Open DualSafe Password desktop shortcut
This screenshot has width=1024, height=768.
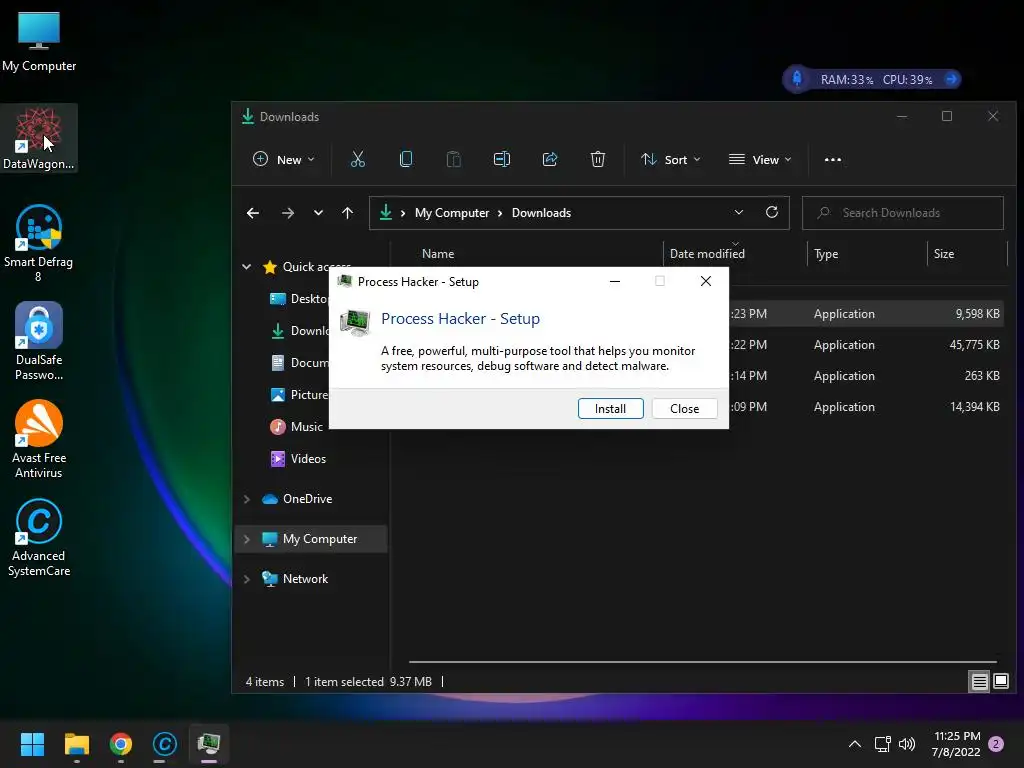(39, 341)
